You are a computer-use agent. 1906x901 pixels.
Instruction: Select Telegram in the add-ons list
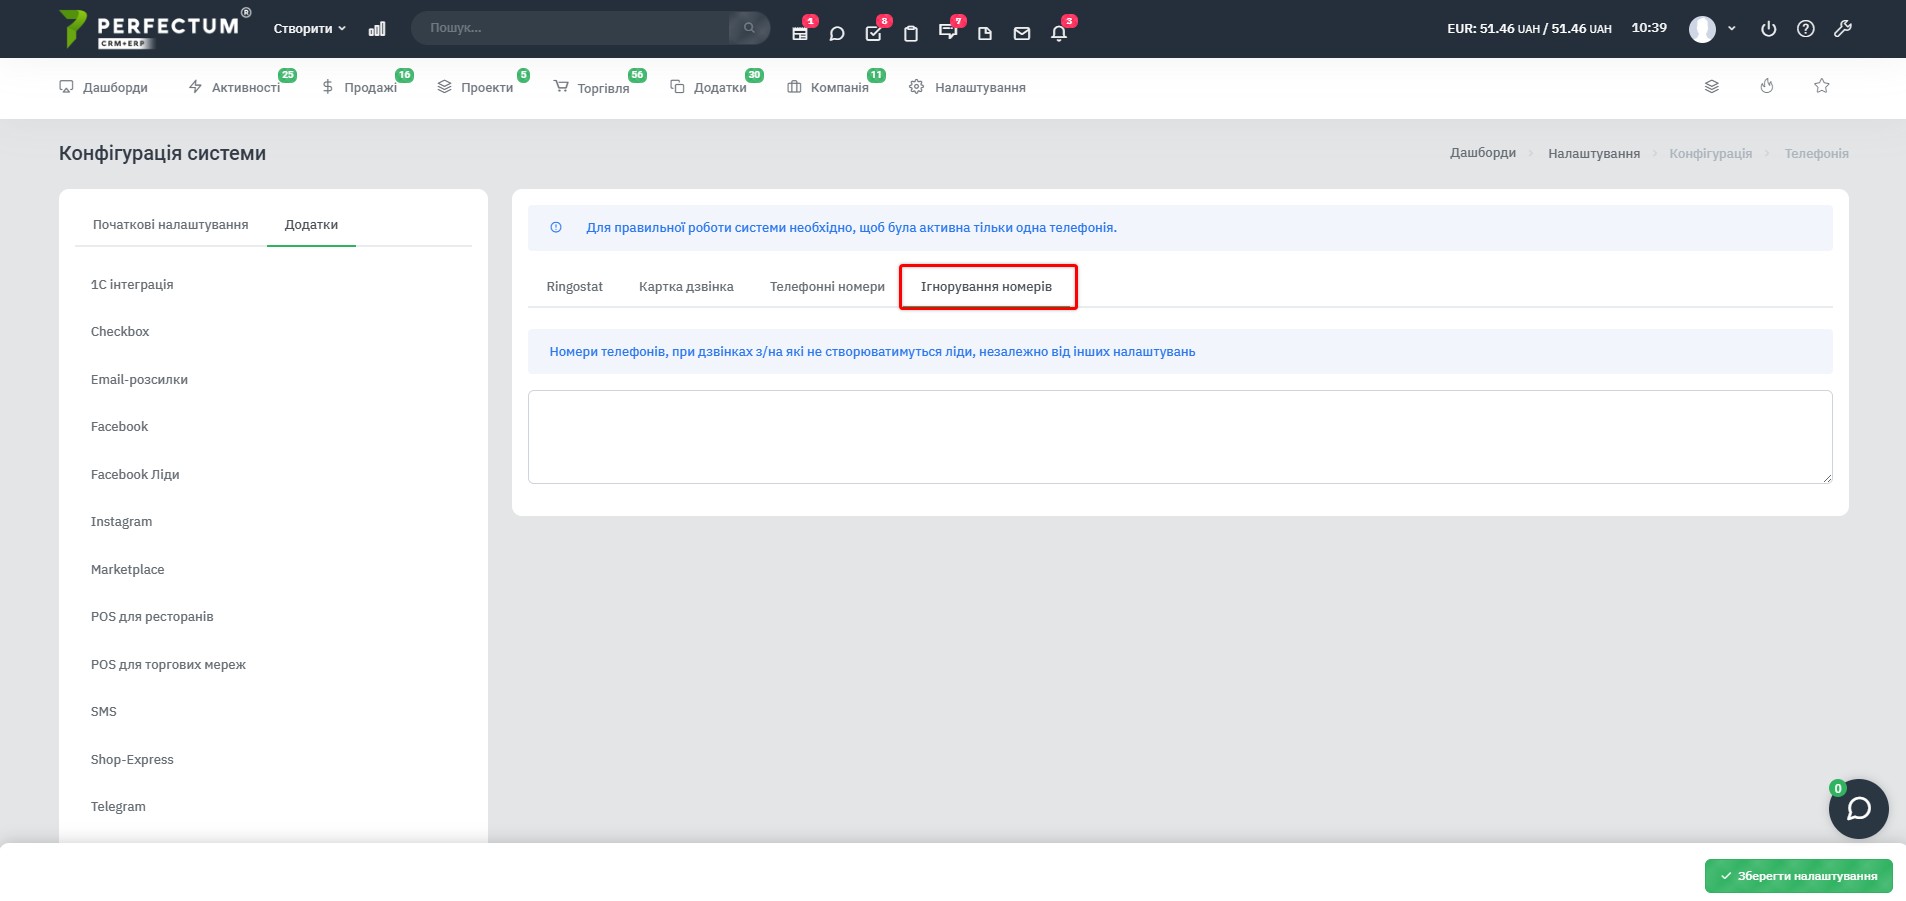[118, 807]
